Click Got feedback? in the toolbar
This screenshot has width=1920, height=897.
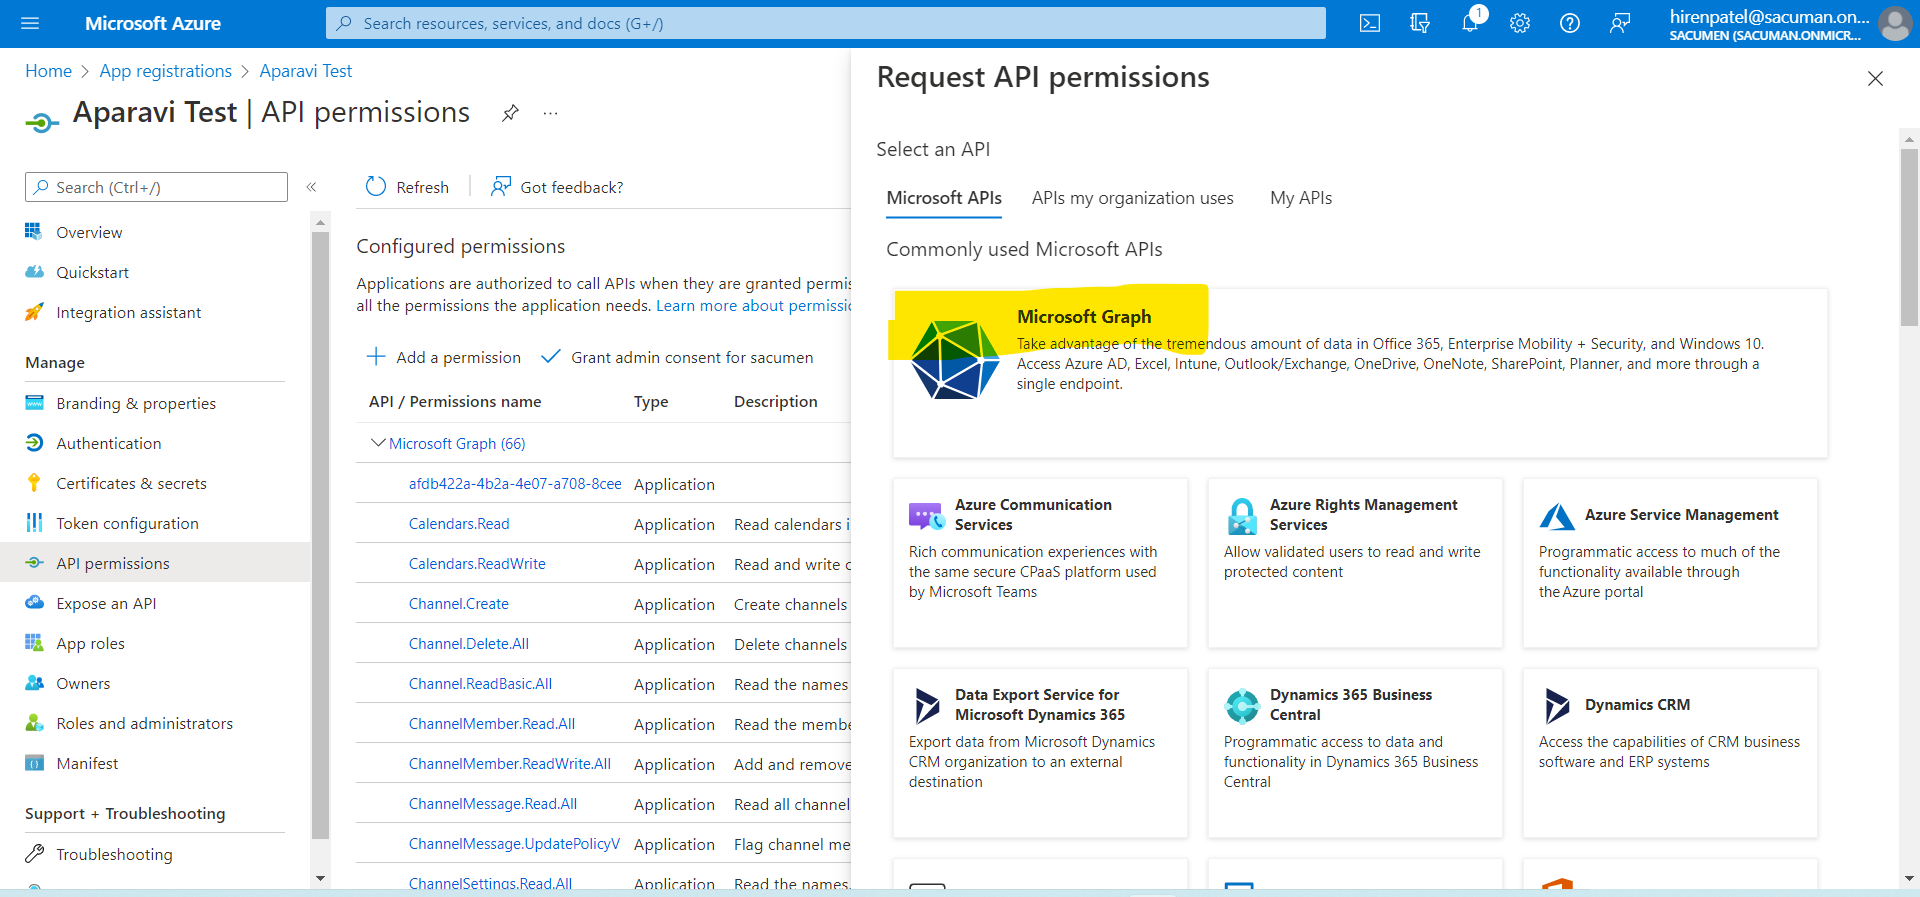[x=556, y=187]
